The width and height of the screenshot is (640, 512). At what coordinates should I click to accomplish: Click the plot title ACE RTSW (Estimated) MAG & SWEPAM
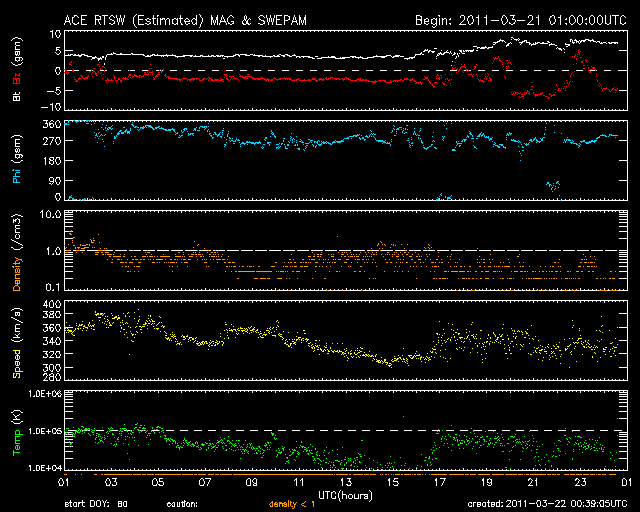[185, 21]
